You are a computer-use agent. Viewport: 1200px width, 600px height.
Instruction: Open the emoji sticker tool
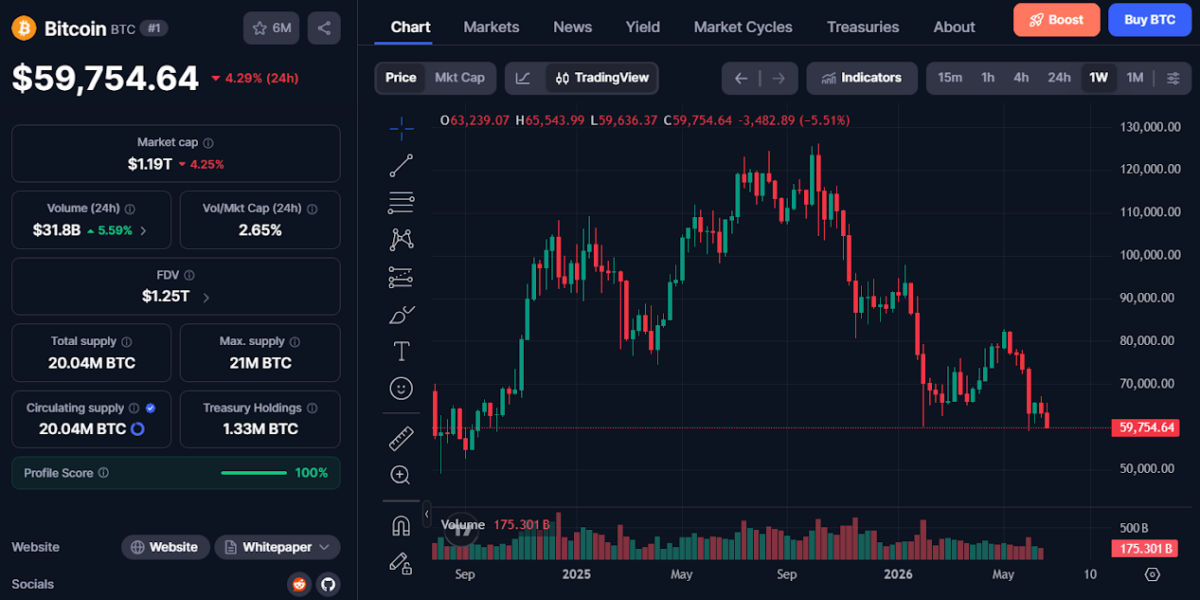[x=402, y=387]
